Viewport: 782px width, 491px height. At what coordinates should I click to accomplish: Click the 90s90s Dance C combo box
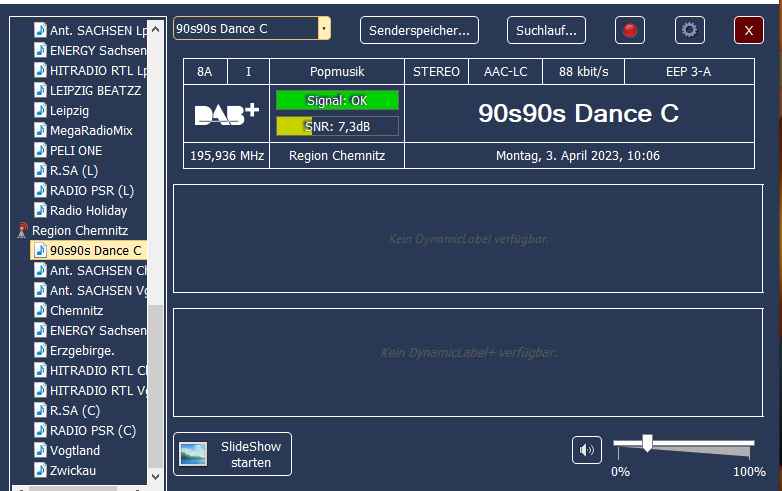click(244, 29)
